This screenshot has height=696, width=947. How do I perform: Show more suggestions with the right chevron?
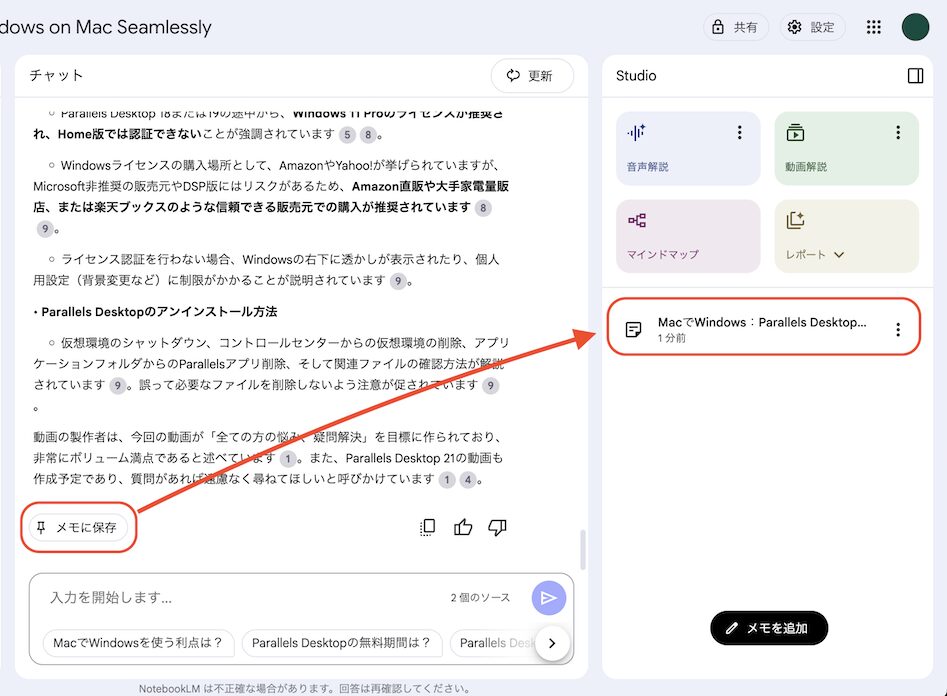[x=552, y=643]
